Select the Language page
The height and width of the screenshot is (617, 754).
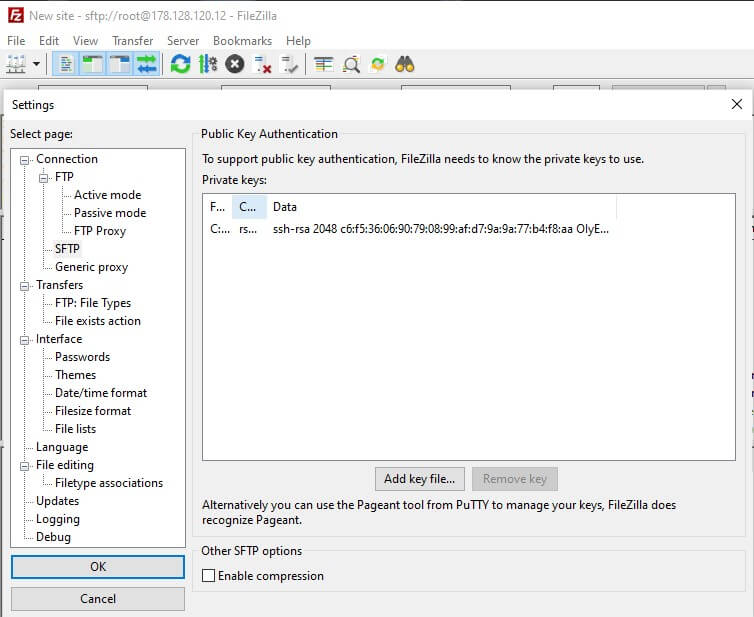click(x=62, y=447)
